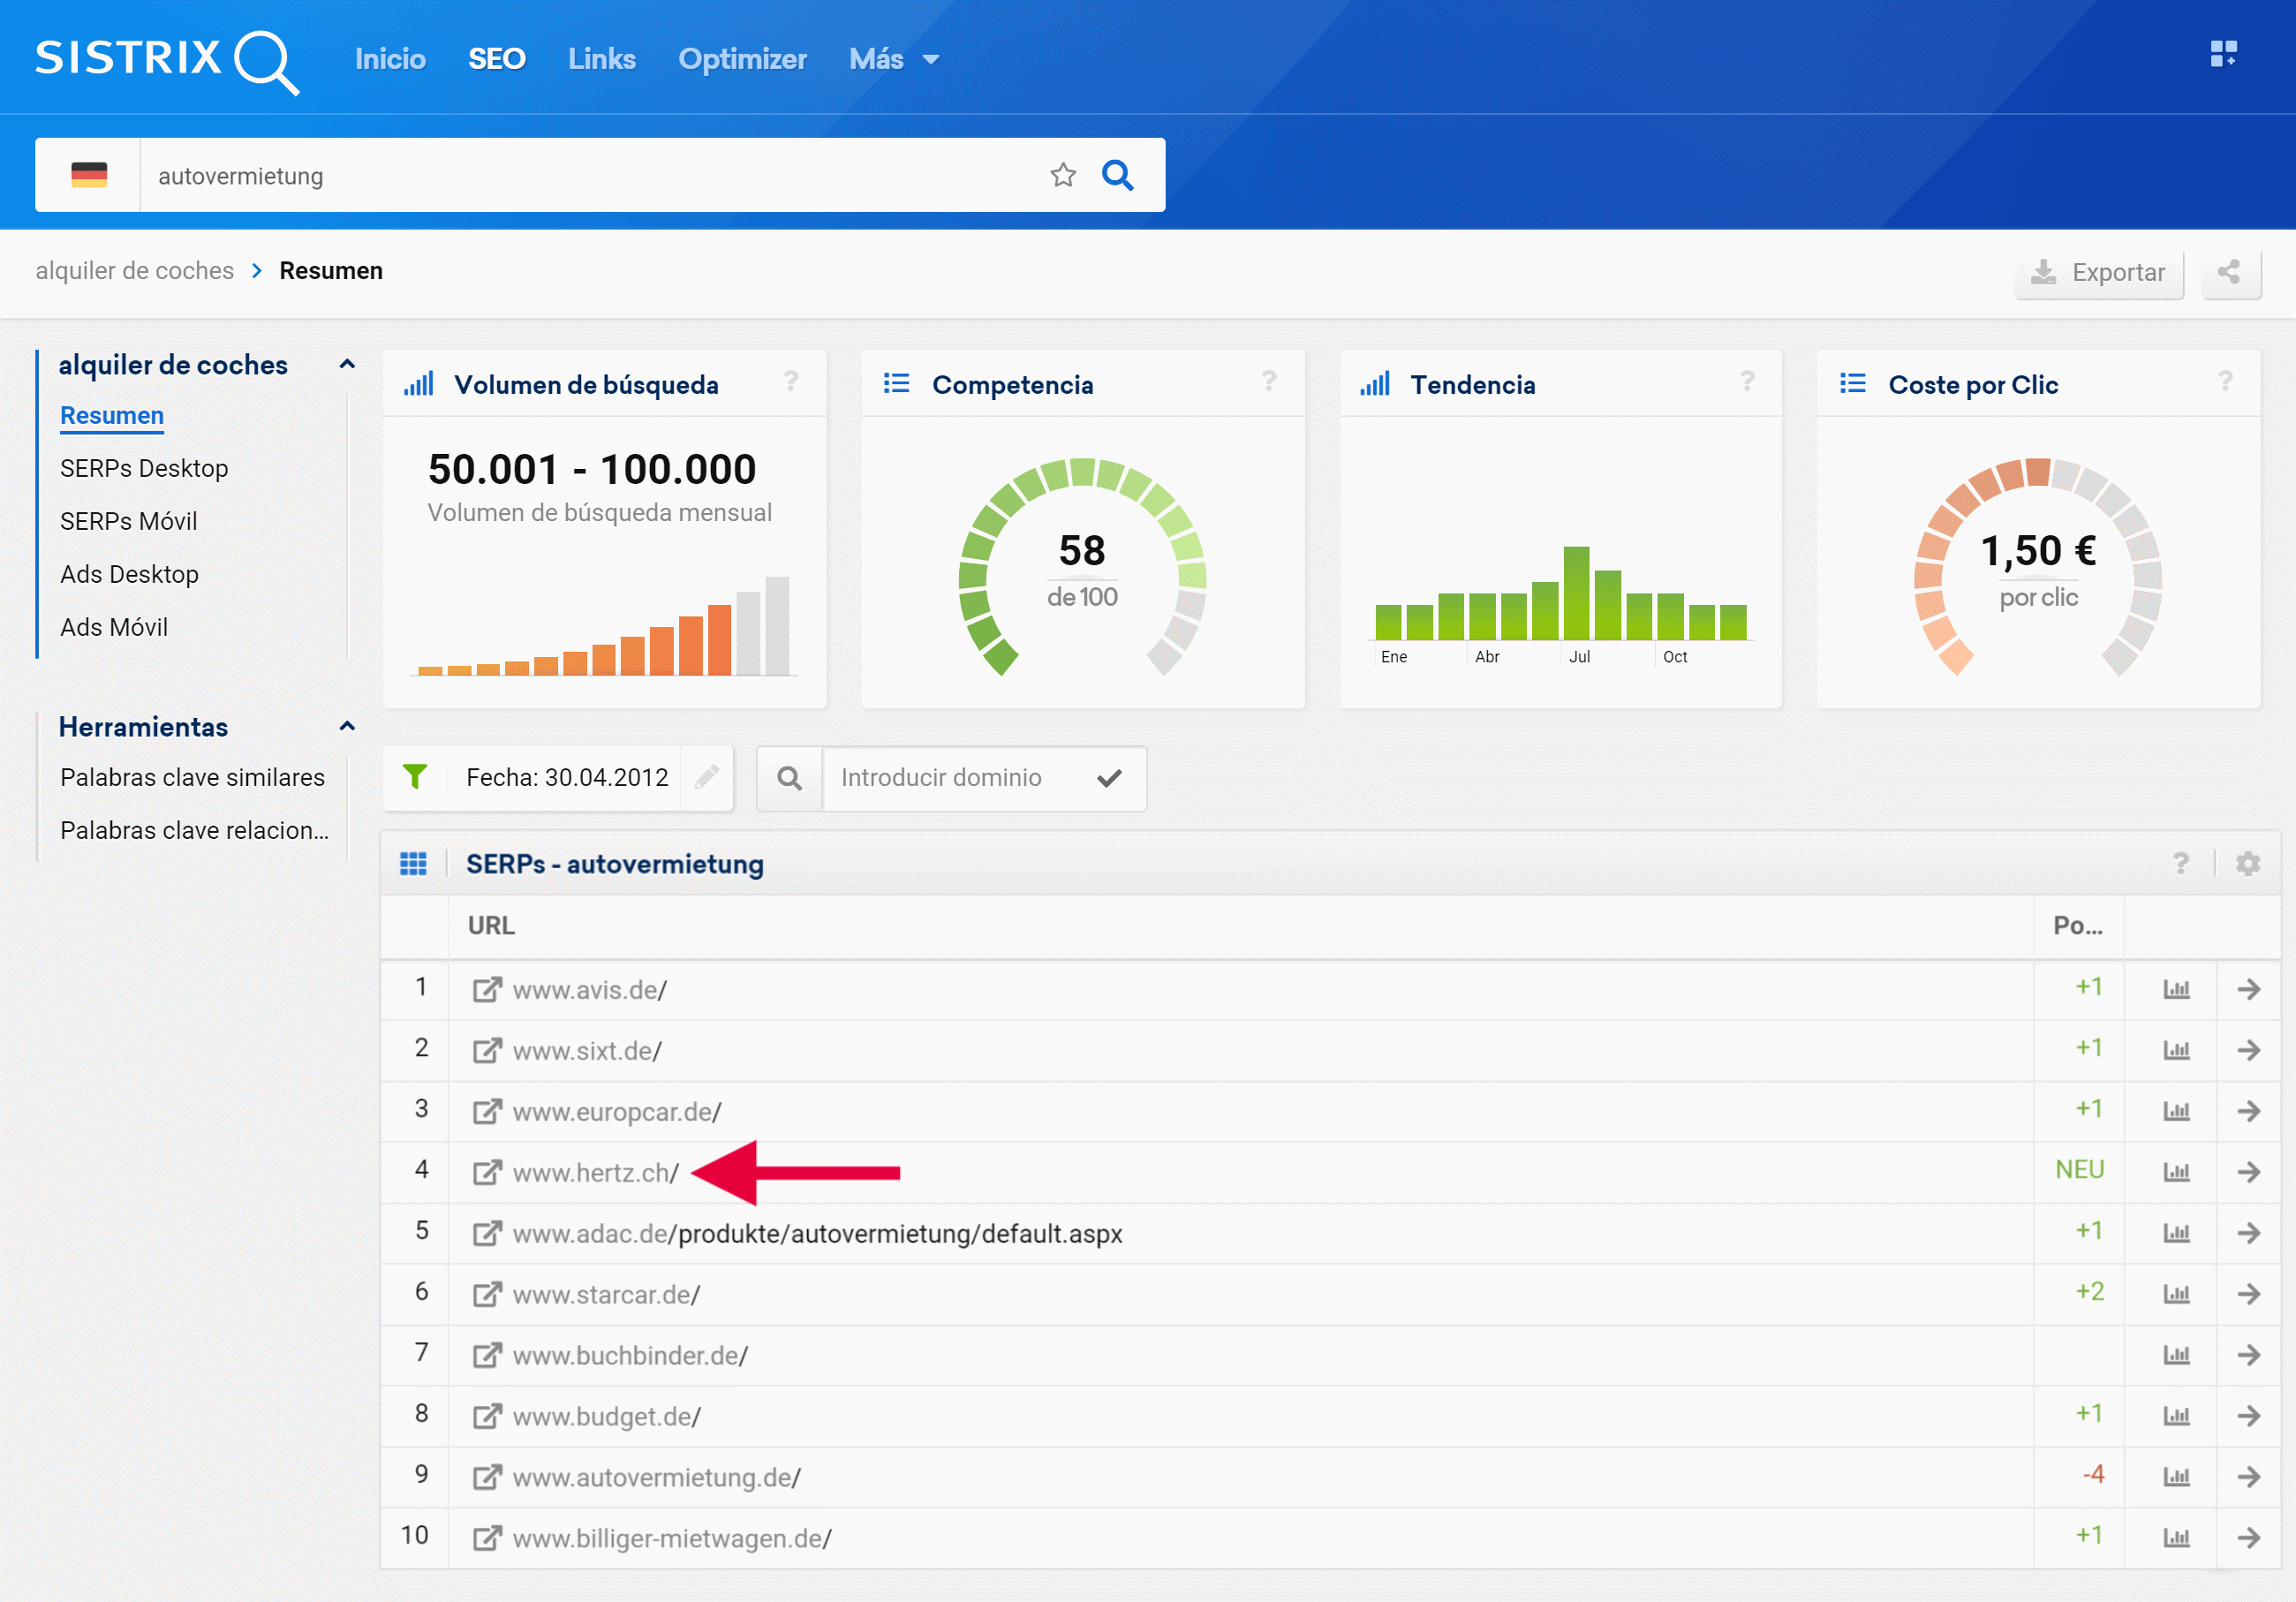Collapse the alquiler de coches section
This screenshot has height=1602, width=2296.
(347, 364)
